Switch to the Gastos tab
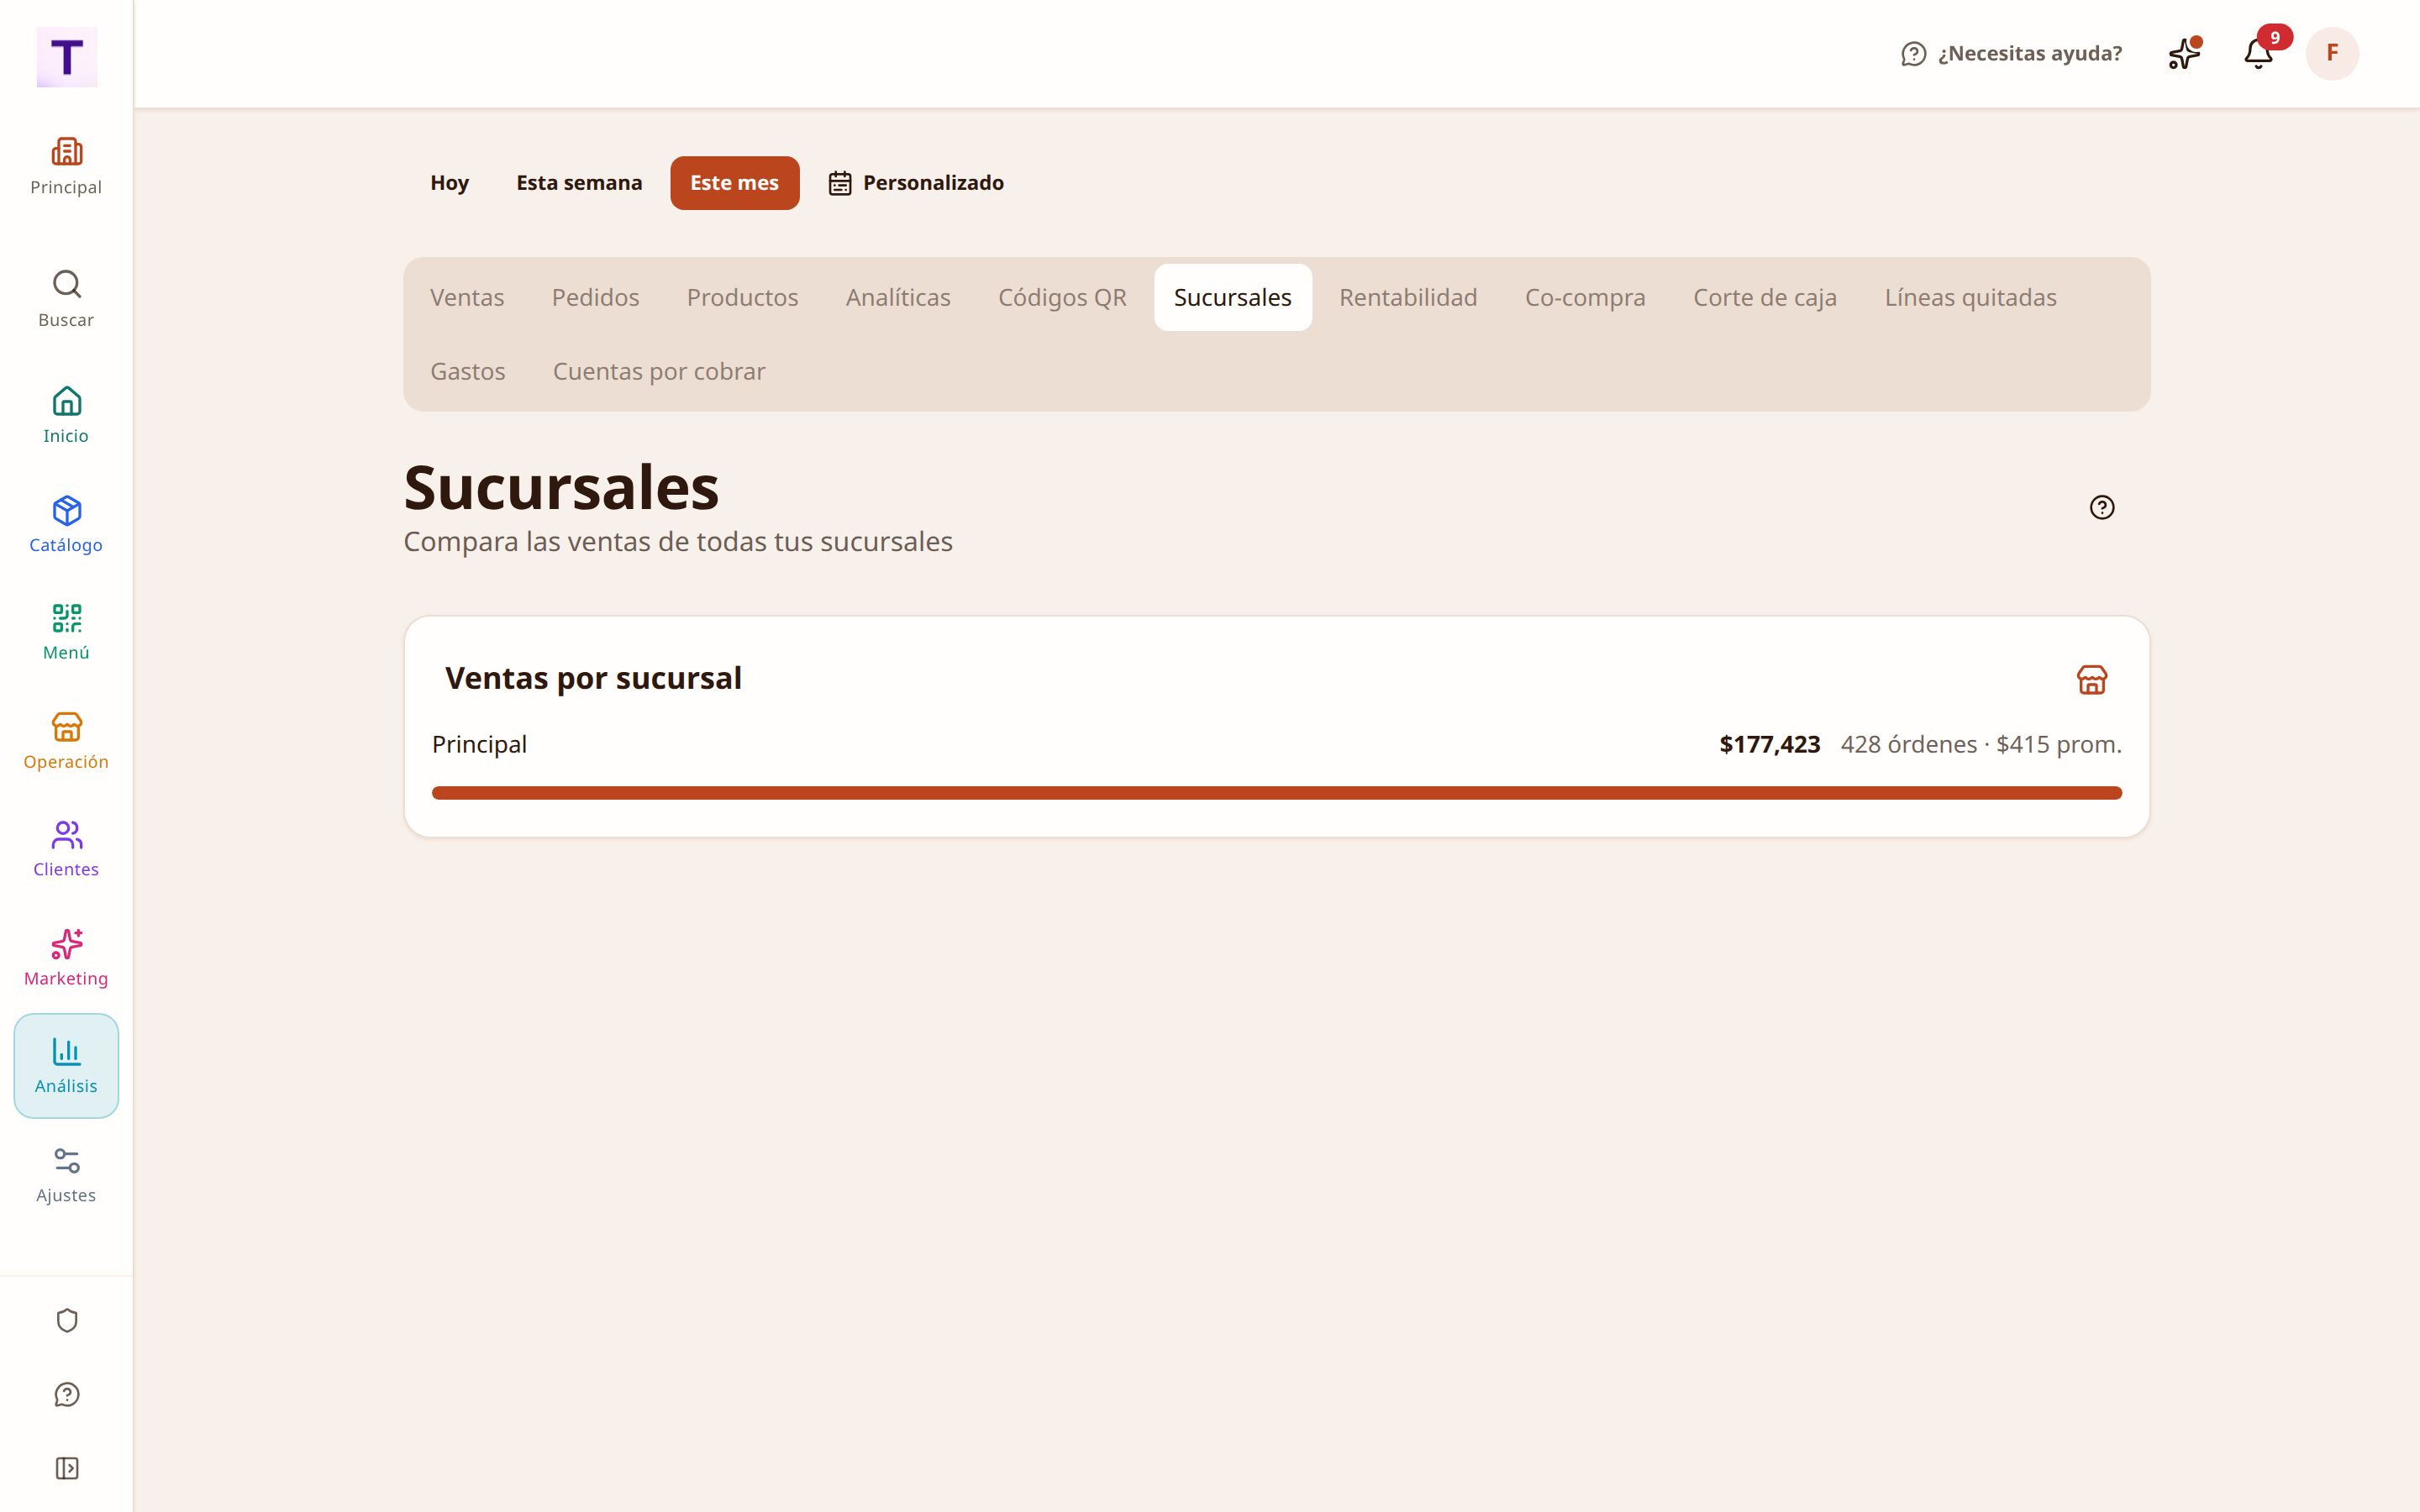 tap(467, 371)
